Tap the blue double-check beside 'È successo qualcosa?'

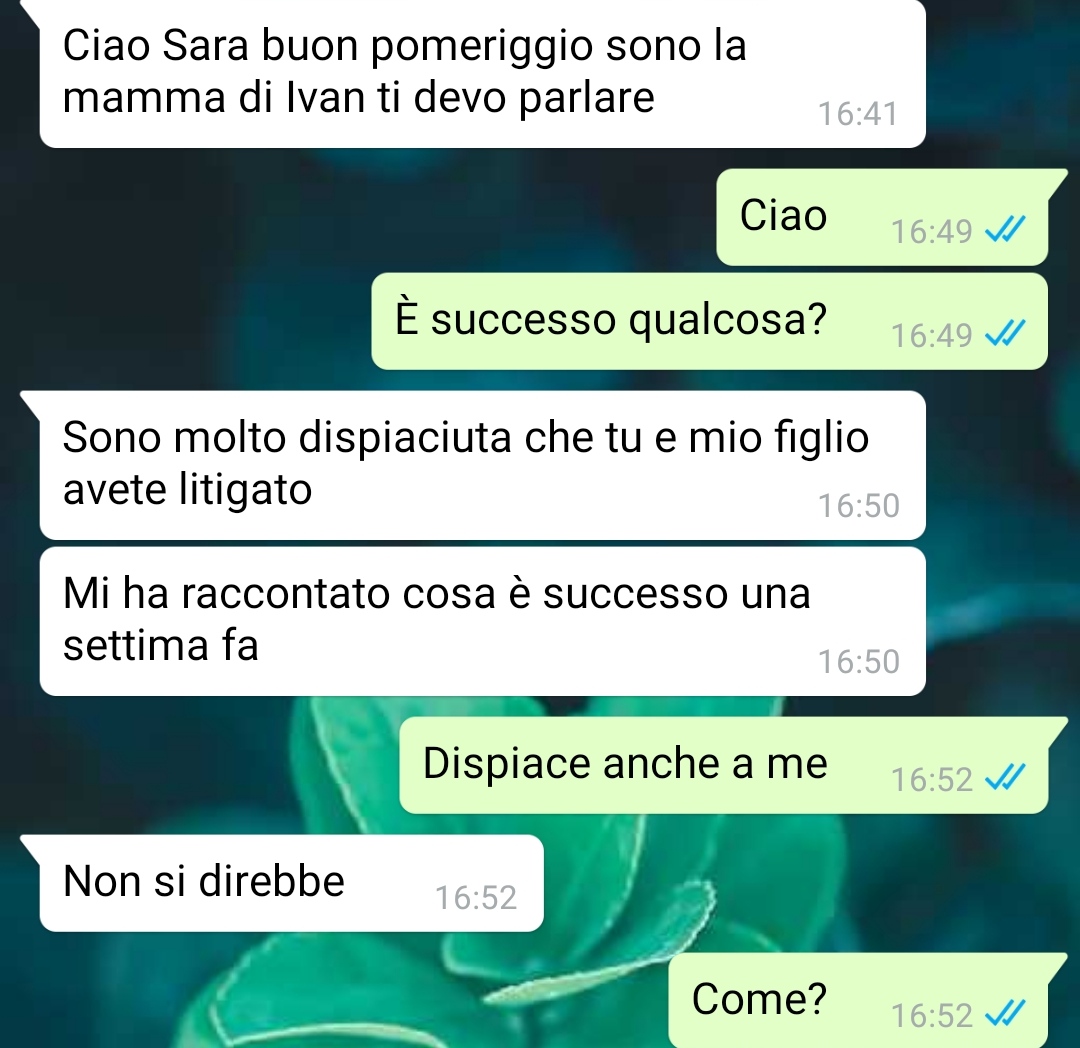tap(1005, 334)
